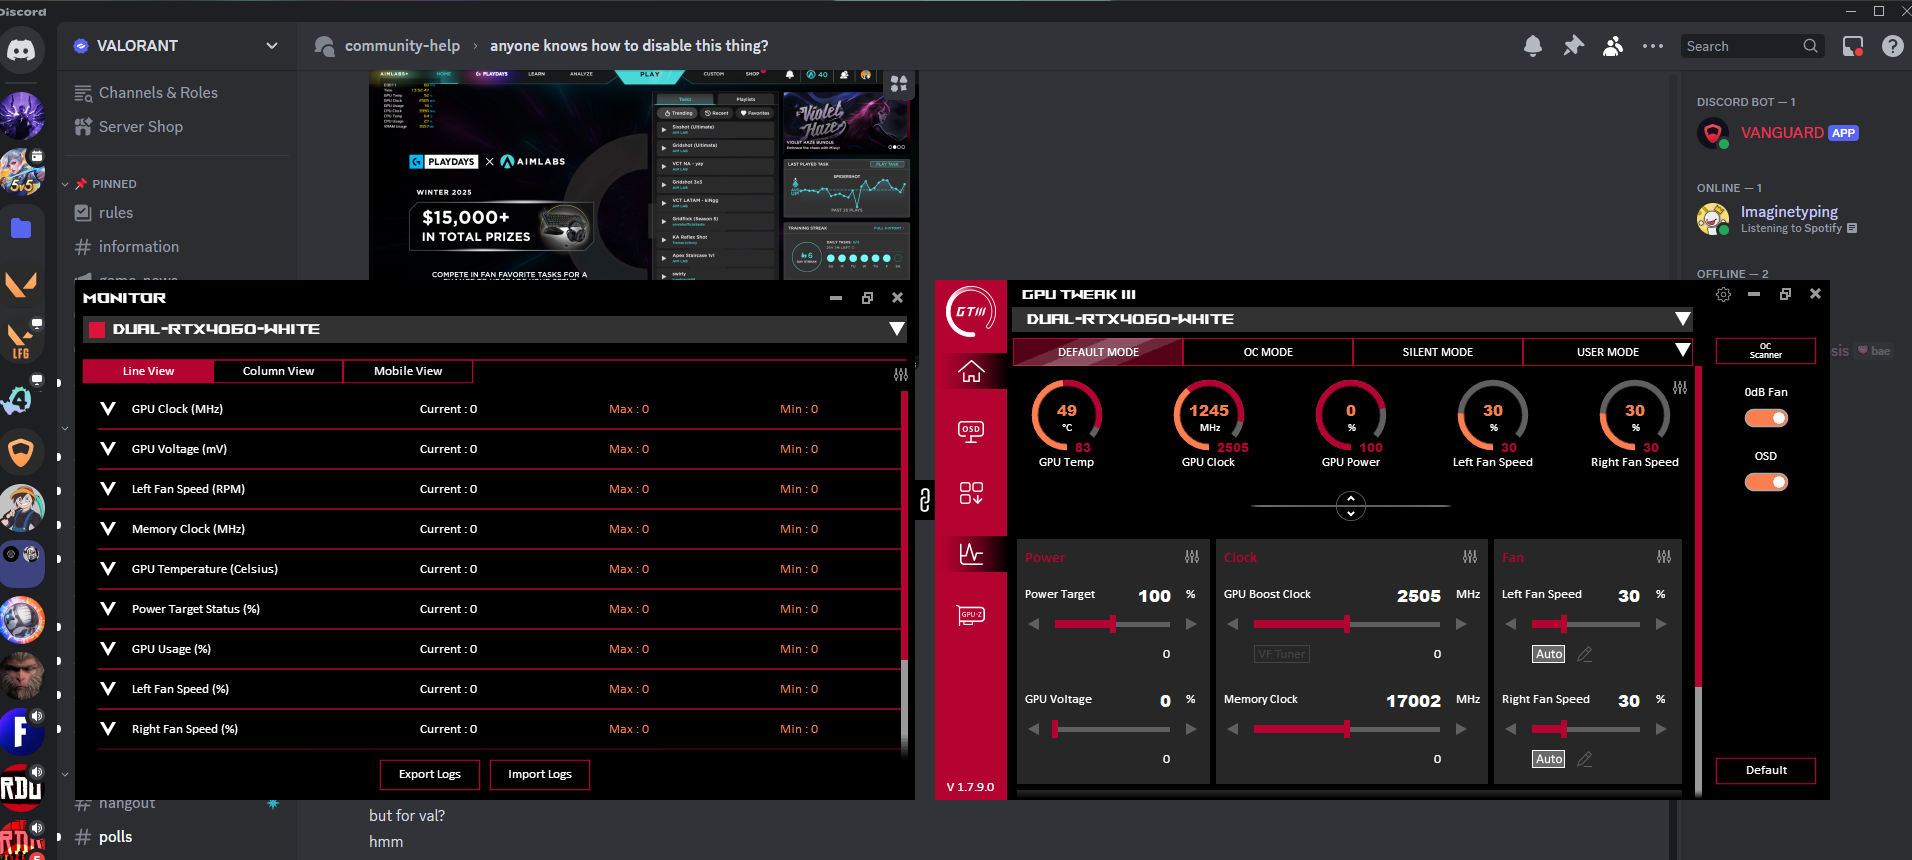Show pinned messages in Discord

point(1573,46)
